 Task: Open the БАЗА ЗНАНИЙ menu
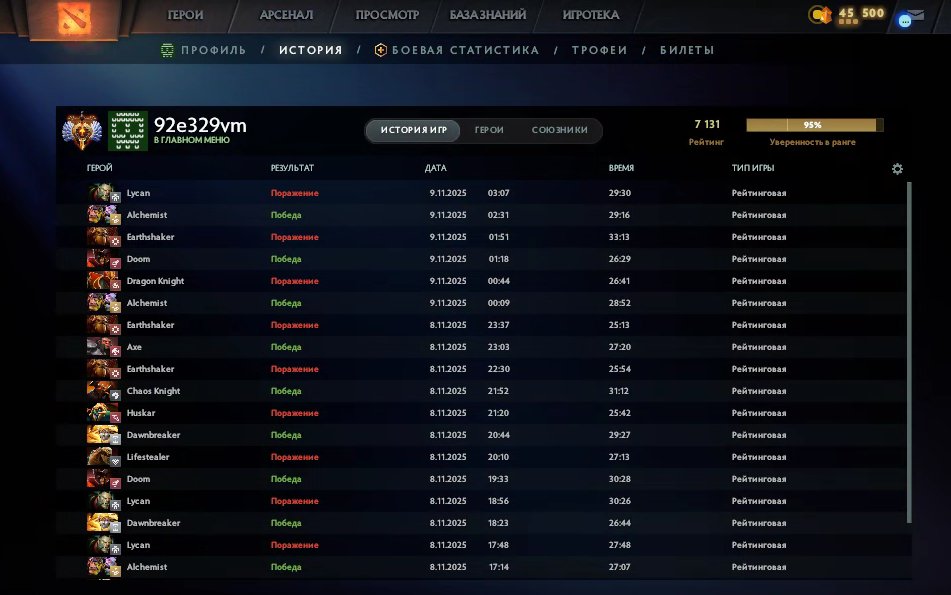pyautogui.click(x=487, y=15)
